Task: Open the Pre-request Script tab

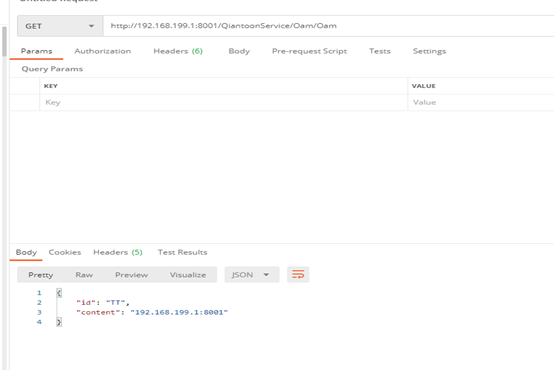Action: (309, 51)
